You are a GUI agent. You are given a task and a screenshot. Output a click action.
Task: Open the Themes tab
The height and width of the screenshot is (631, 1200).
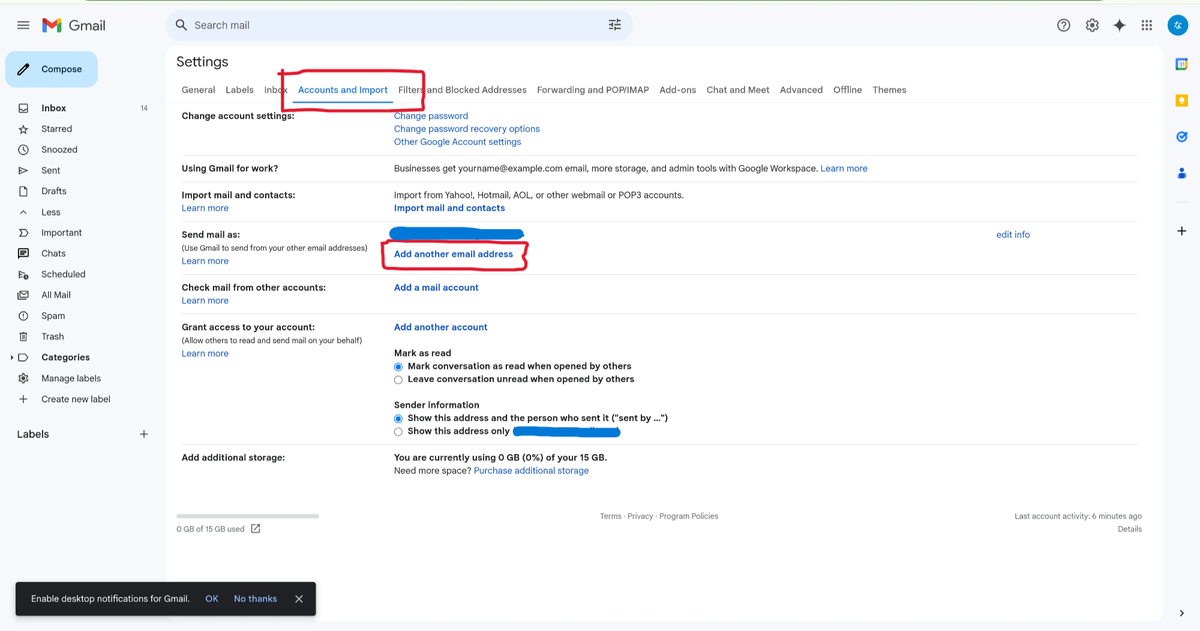(x=889, y=90)
